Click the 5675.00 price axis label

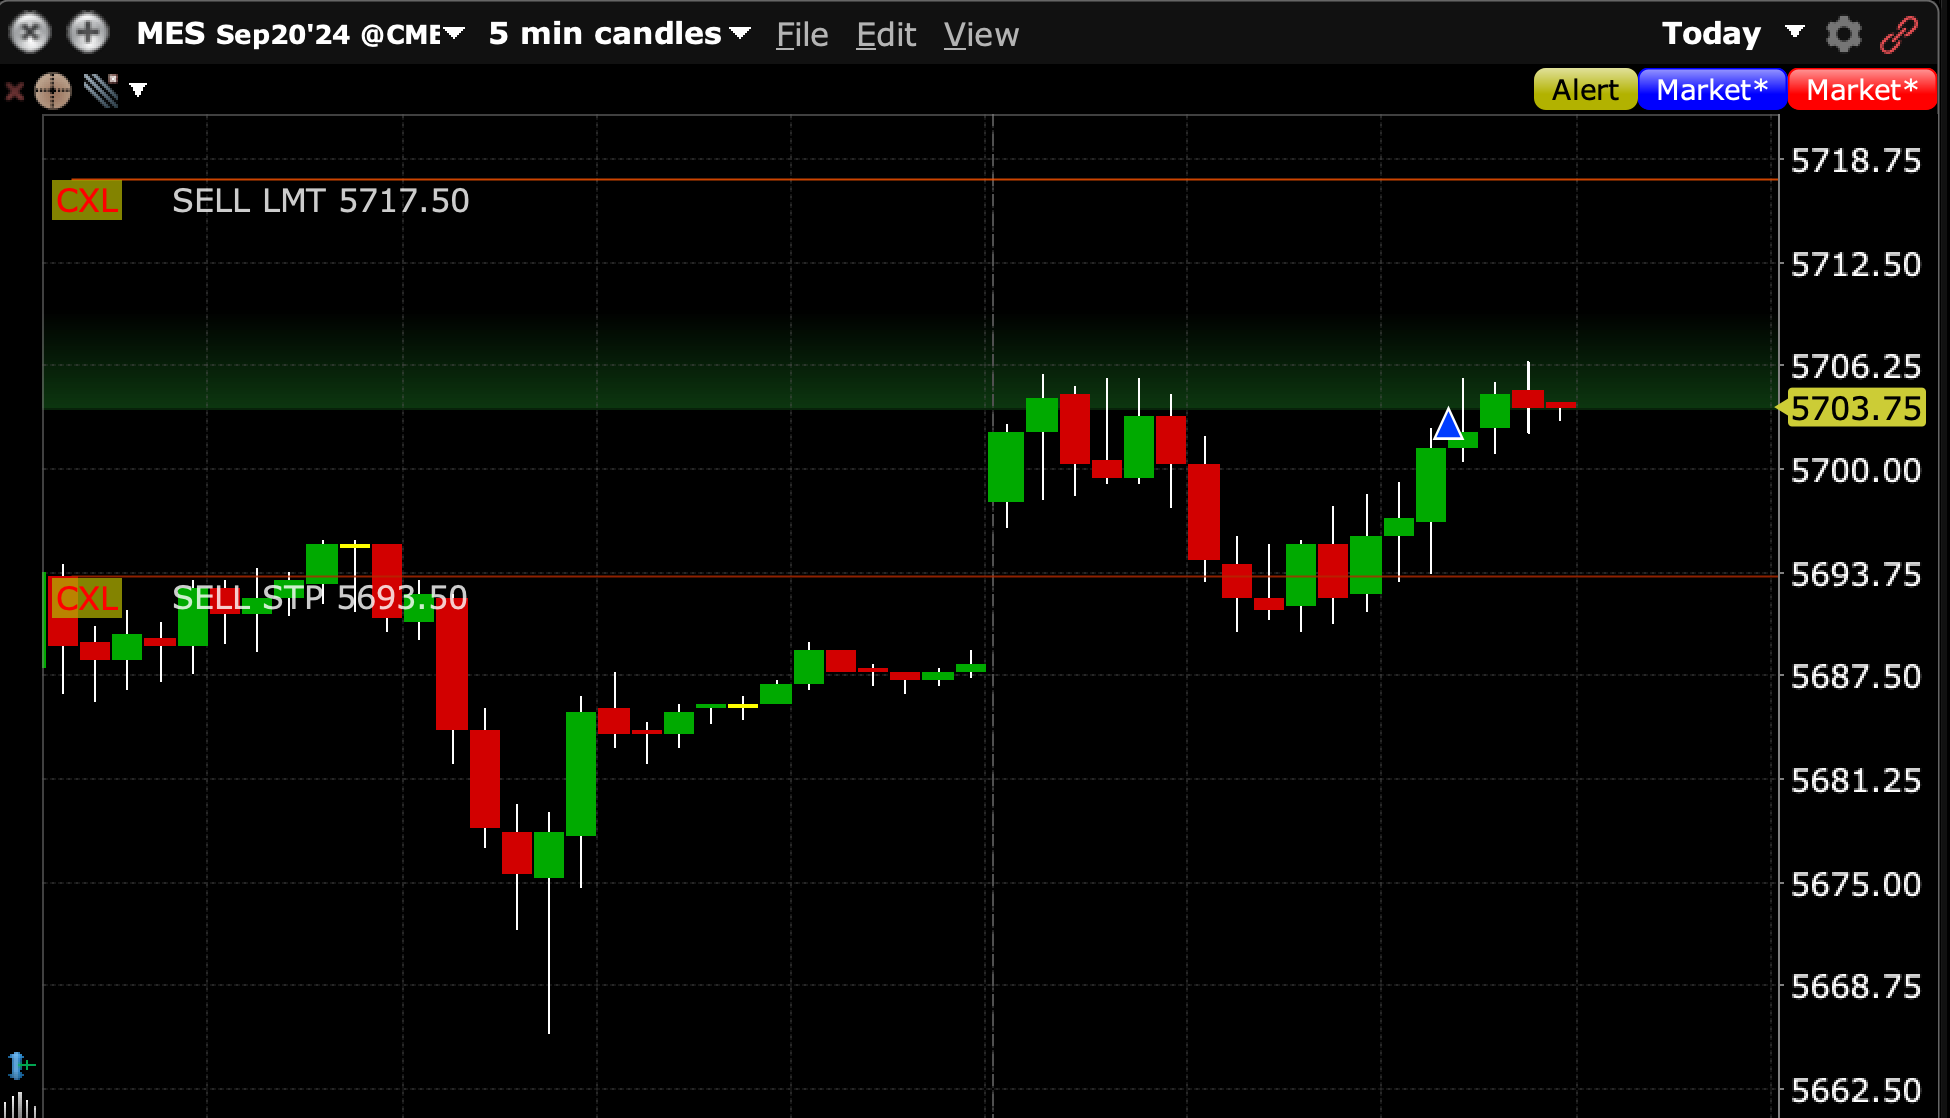[1856, 884]
